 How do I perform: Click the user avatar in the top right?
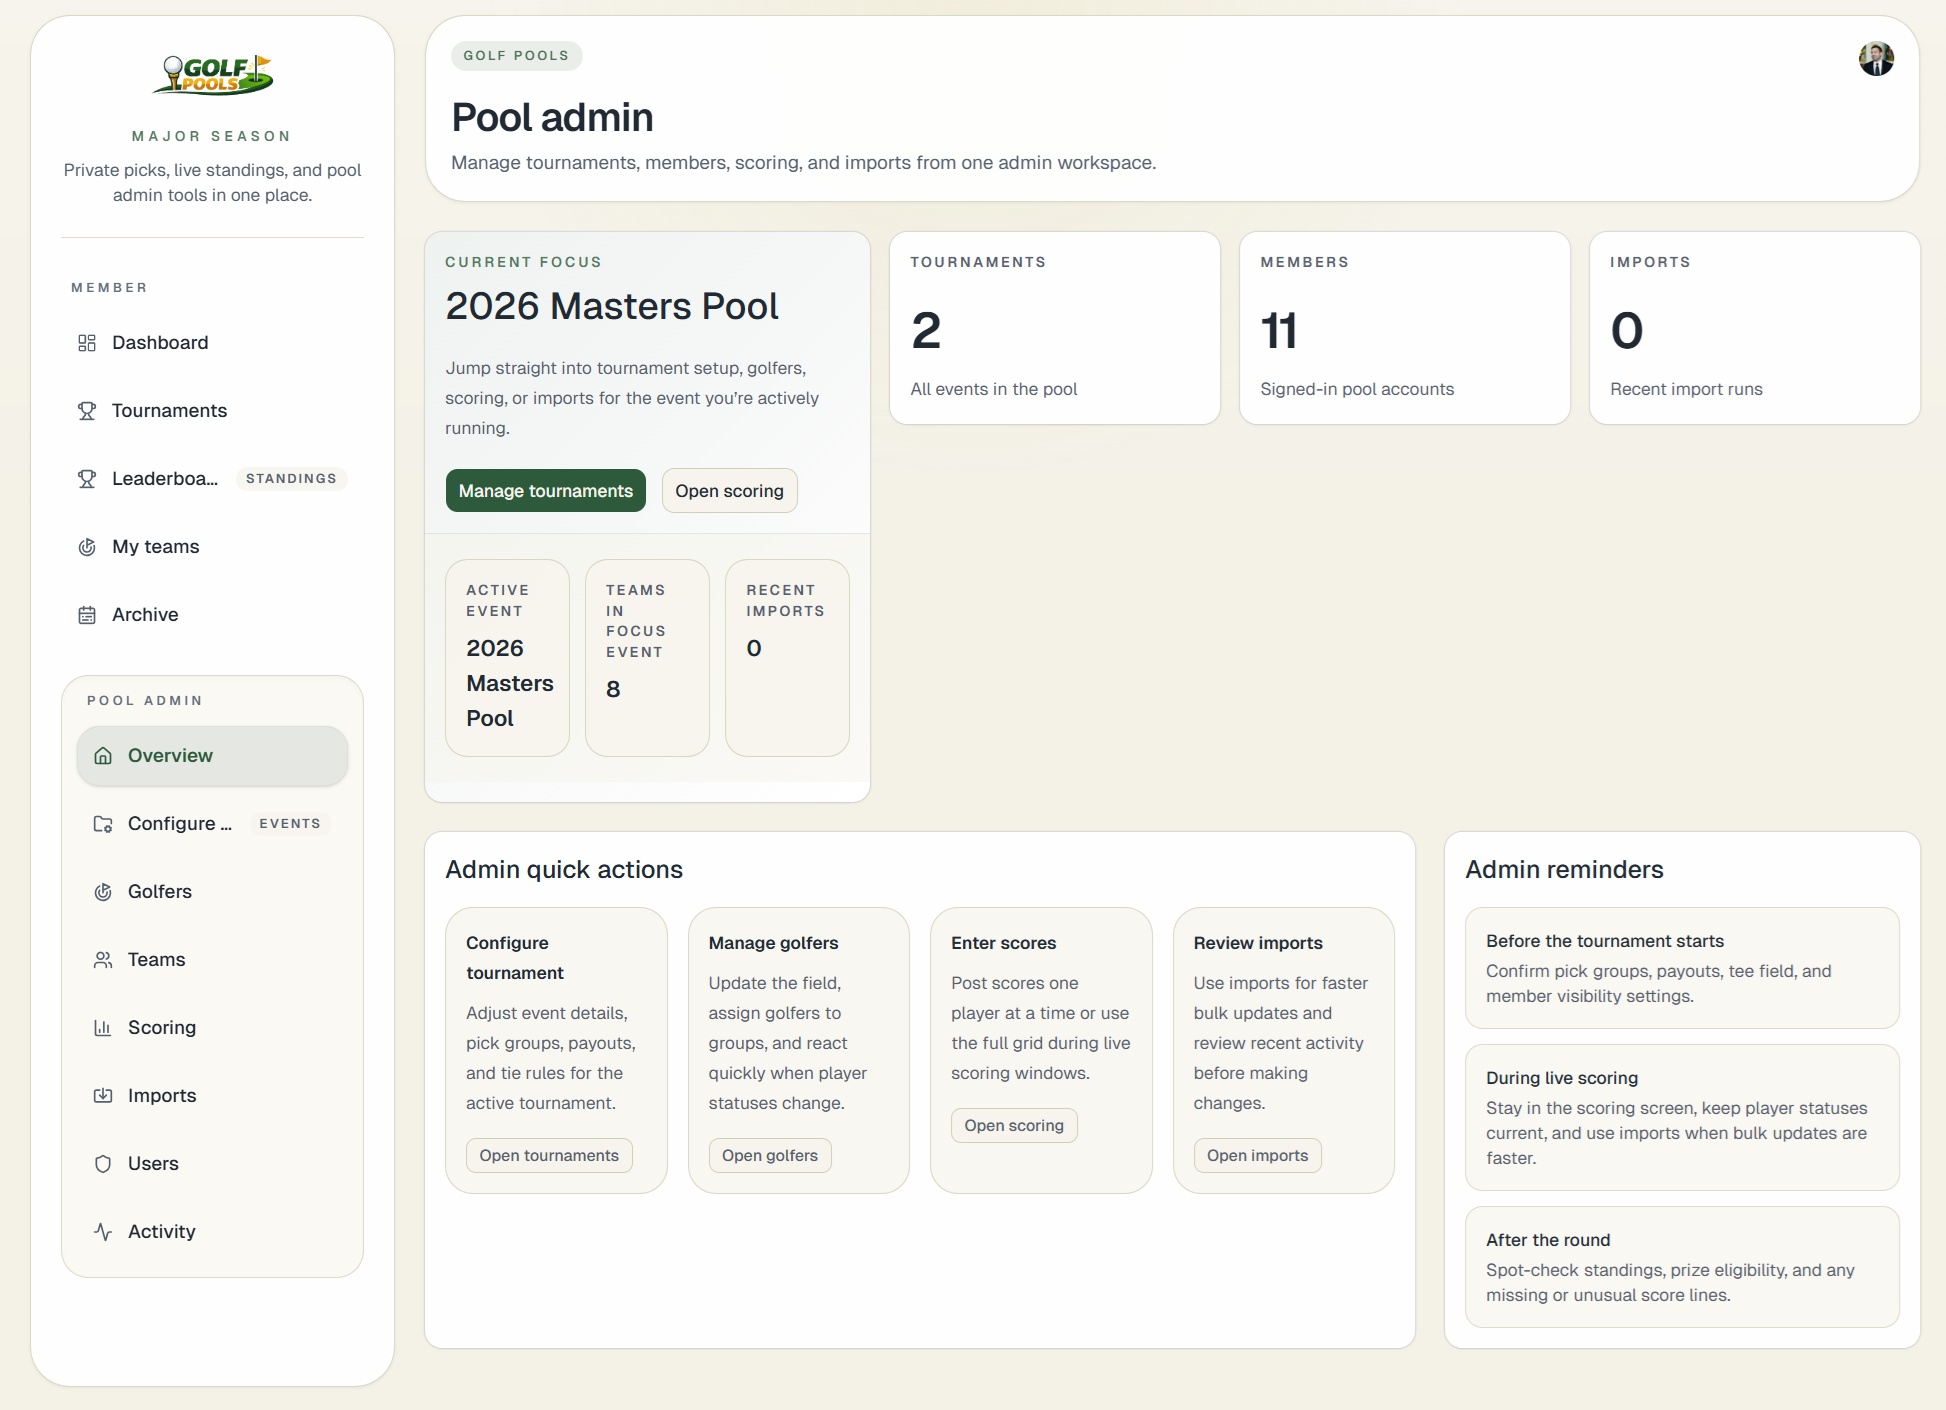(x=1877, y=58)
